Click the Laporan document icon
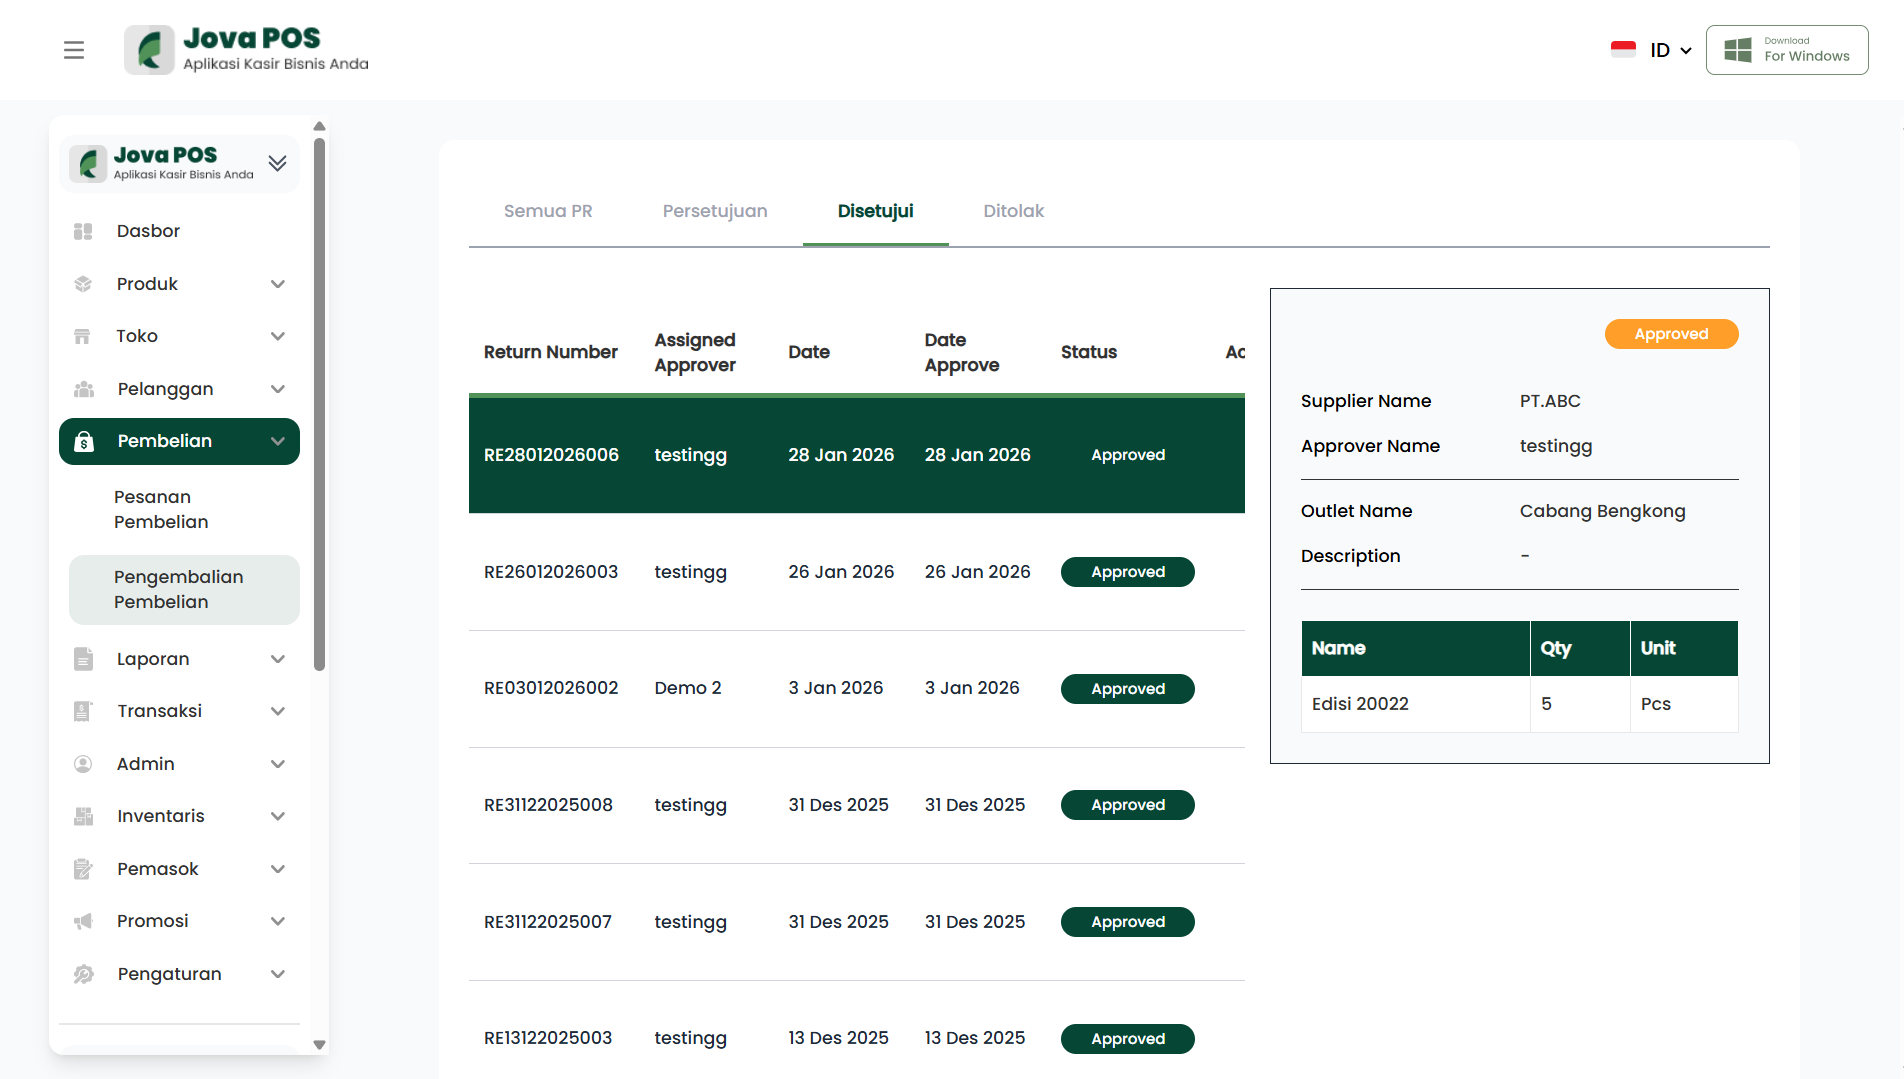 (x=83, y=659)
